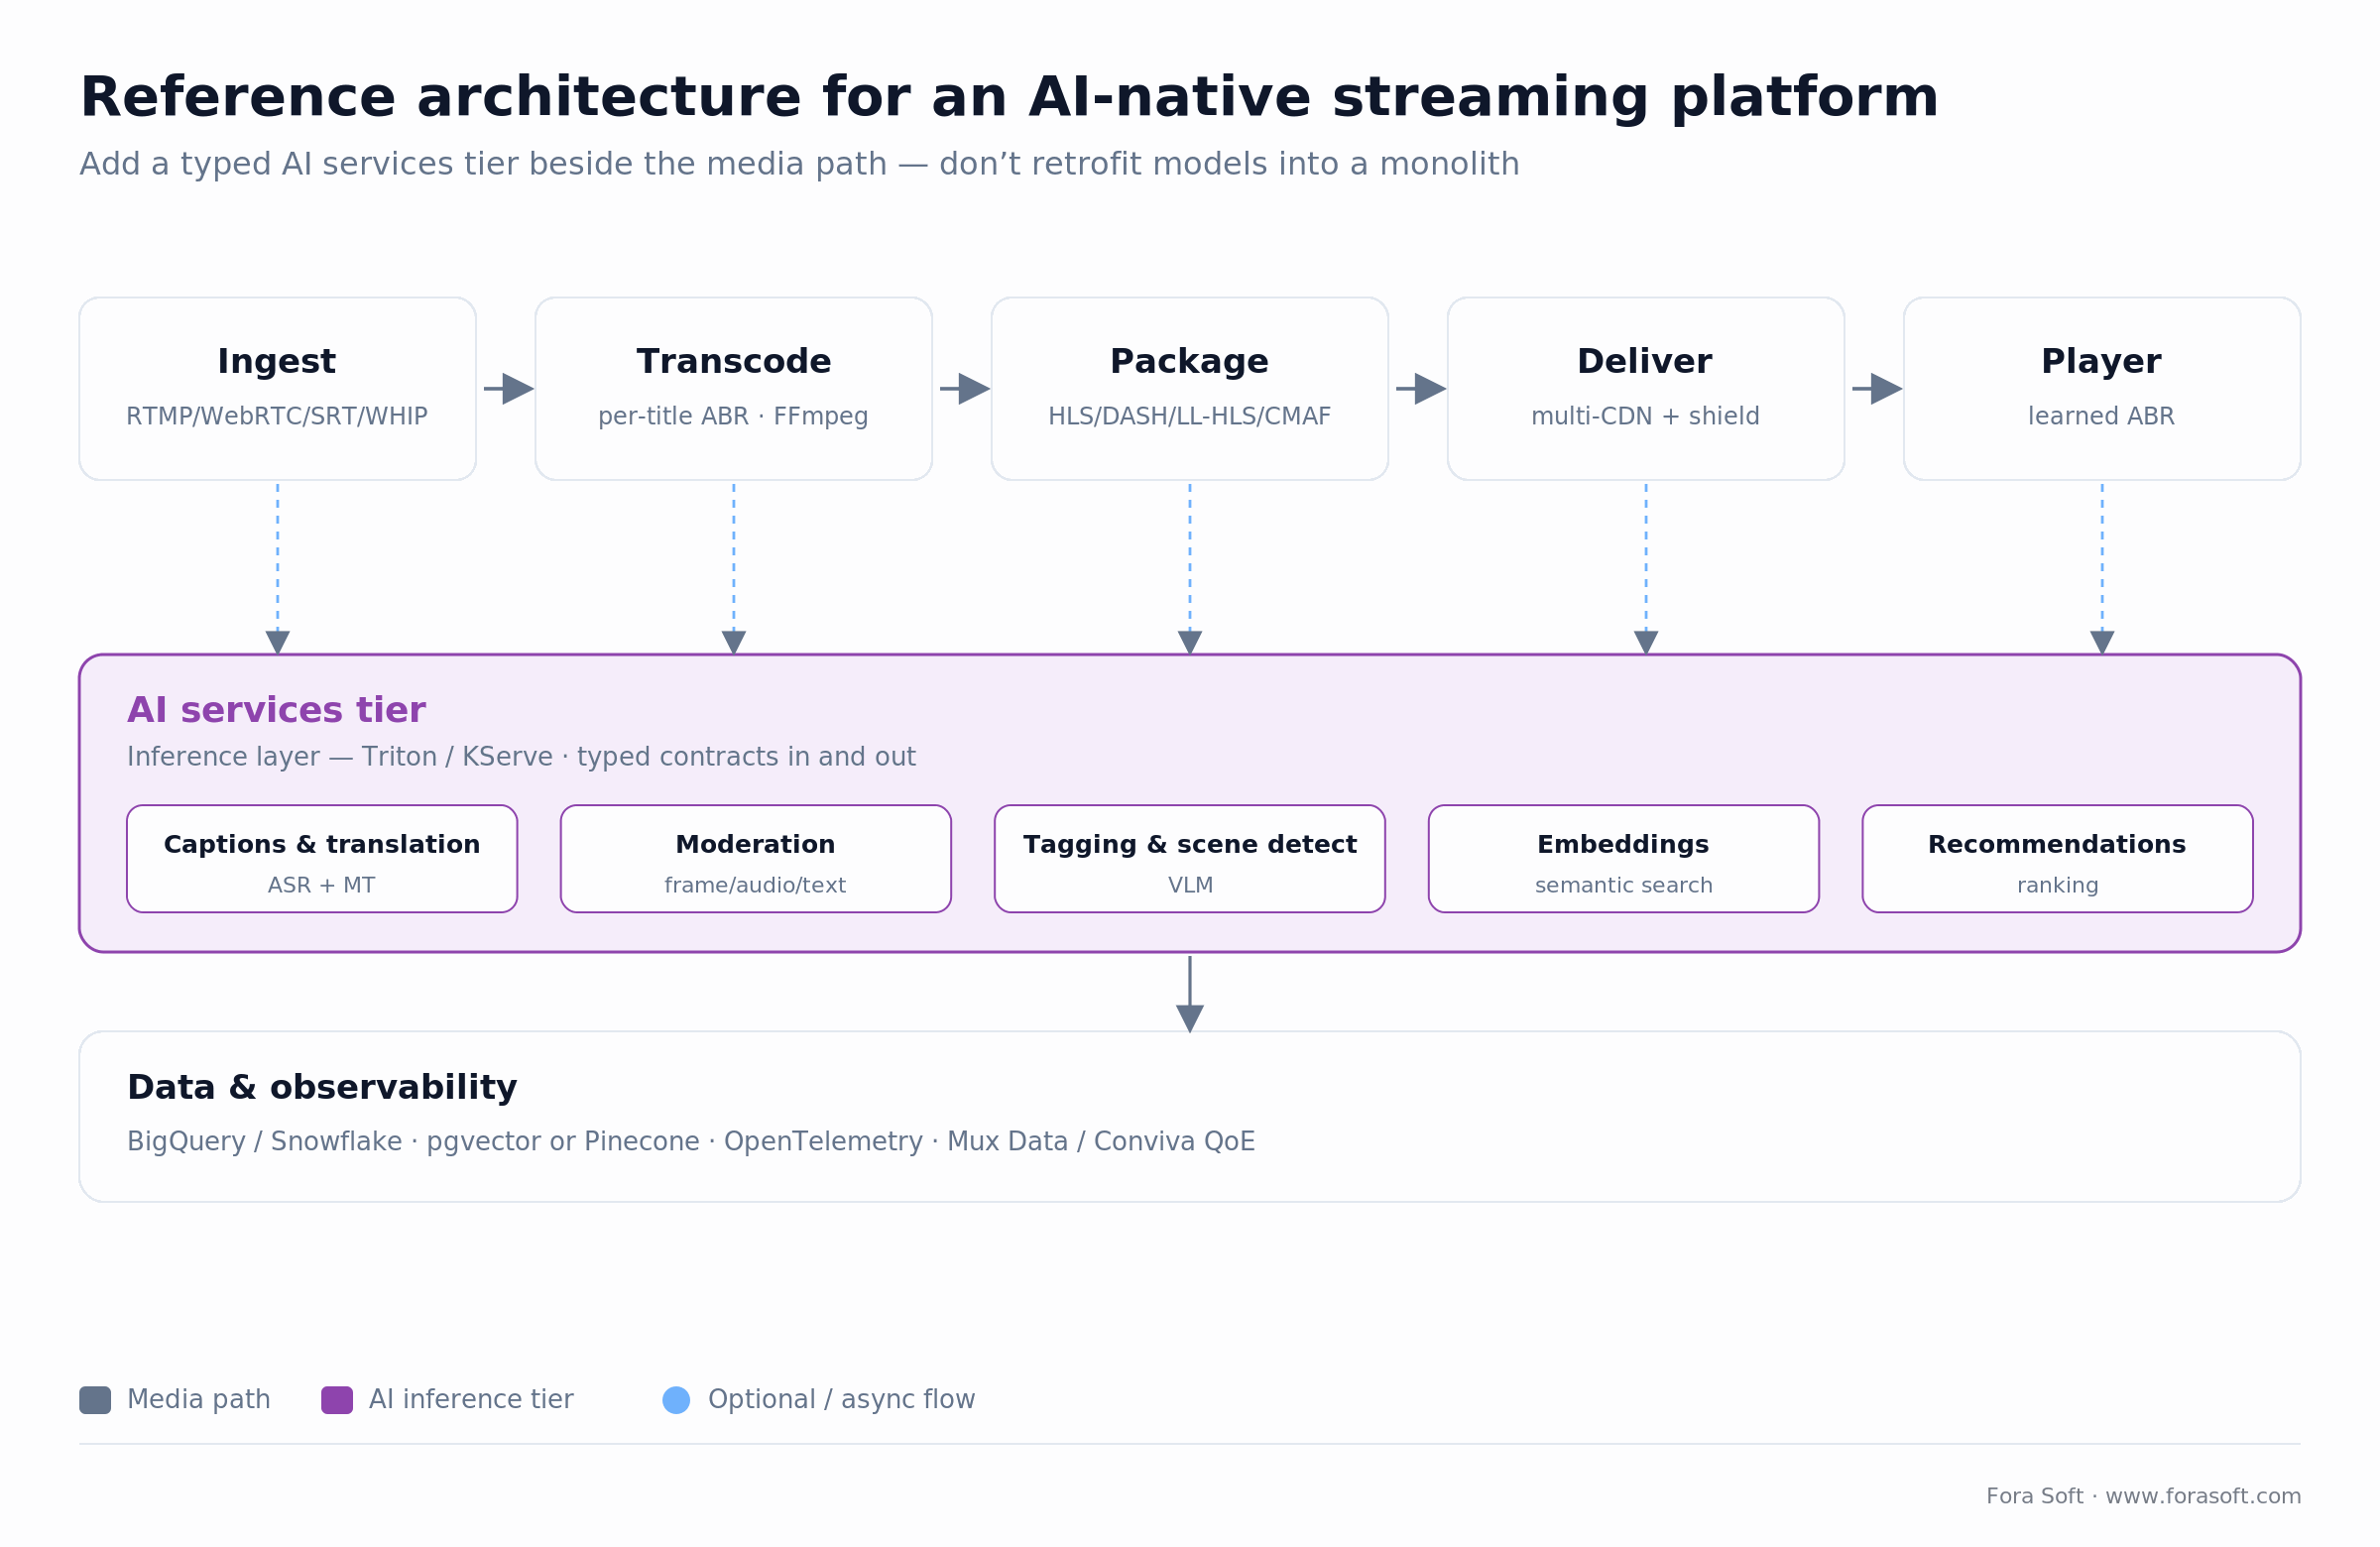Click the grey Media path legend swatch

click(x=95, y=1400)
